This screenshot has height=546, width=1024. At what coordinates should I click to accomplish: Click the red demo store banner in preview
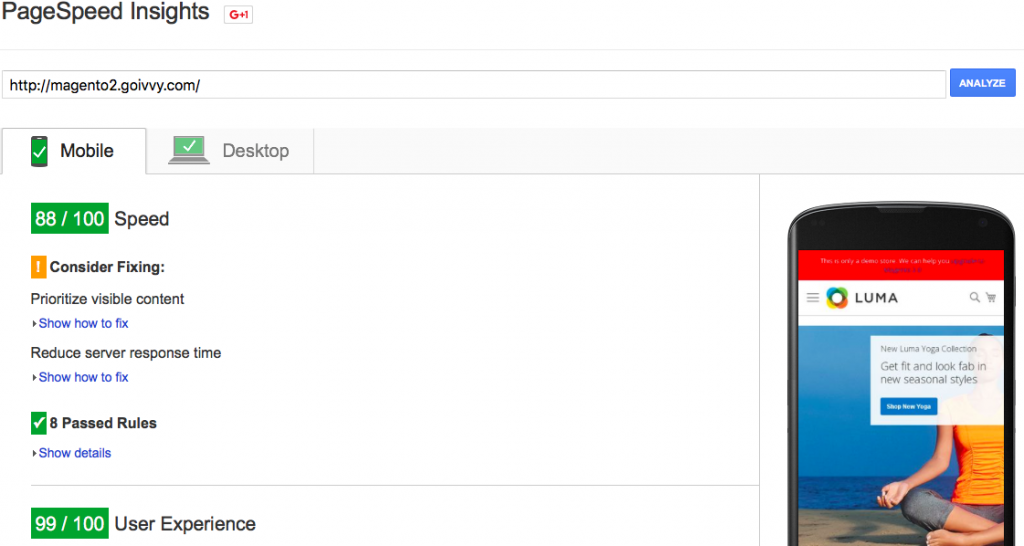pyautogui.click(x=901, y=265)
